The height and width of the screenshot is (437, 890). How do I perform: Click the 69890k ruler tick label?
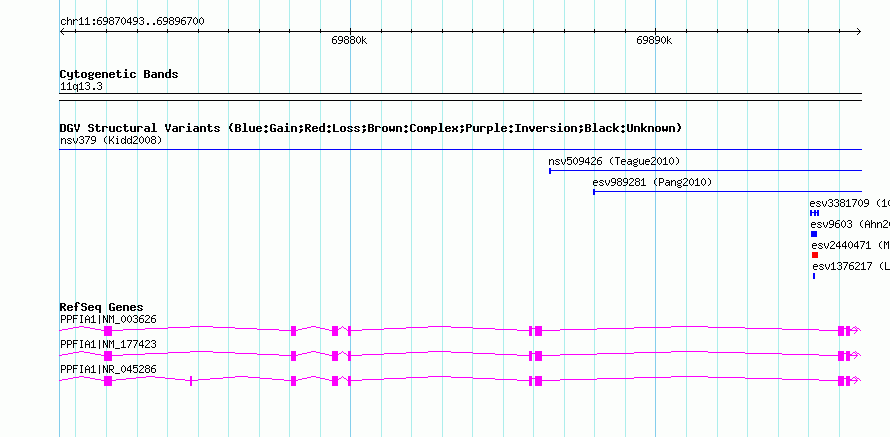654,41
